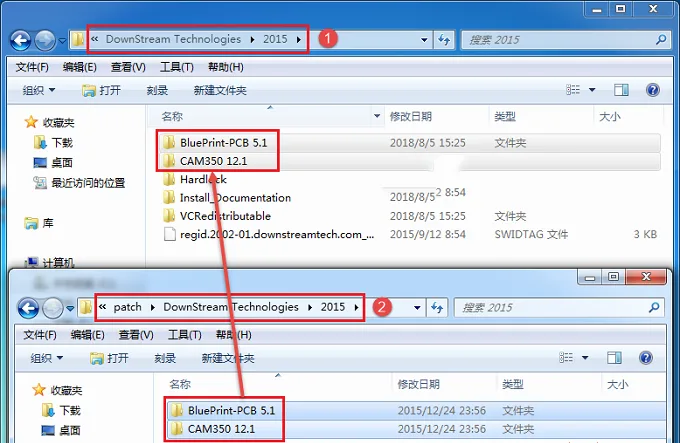Click Refresh button in patch window address bar
The height and width of the screenshot is (443, 680).
(x=437, y=308)
